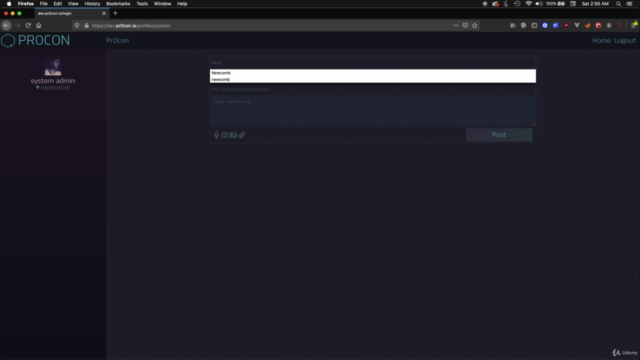Open macOS Spotlight search icon
The image size is (640, 360).
618,4
